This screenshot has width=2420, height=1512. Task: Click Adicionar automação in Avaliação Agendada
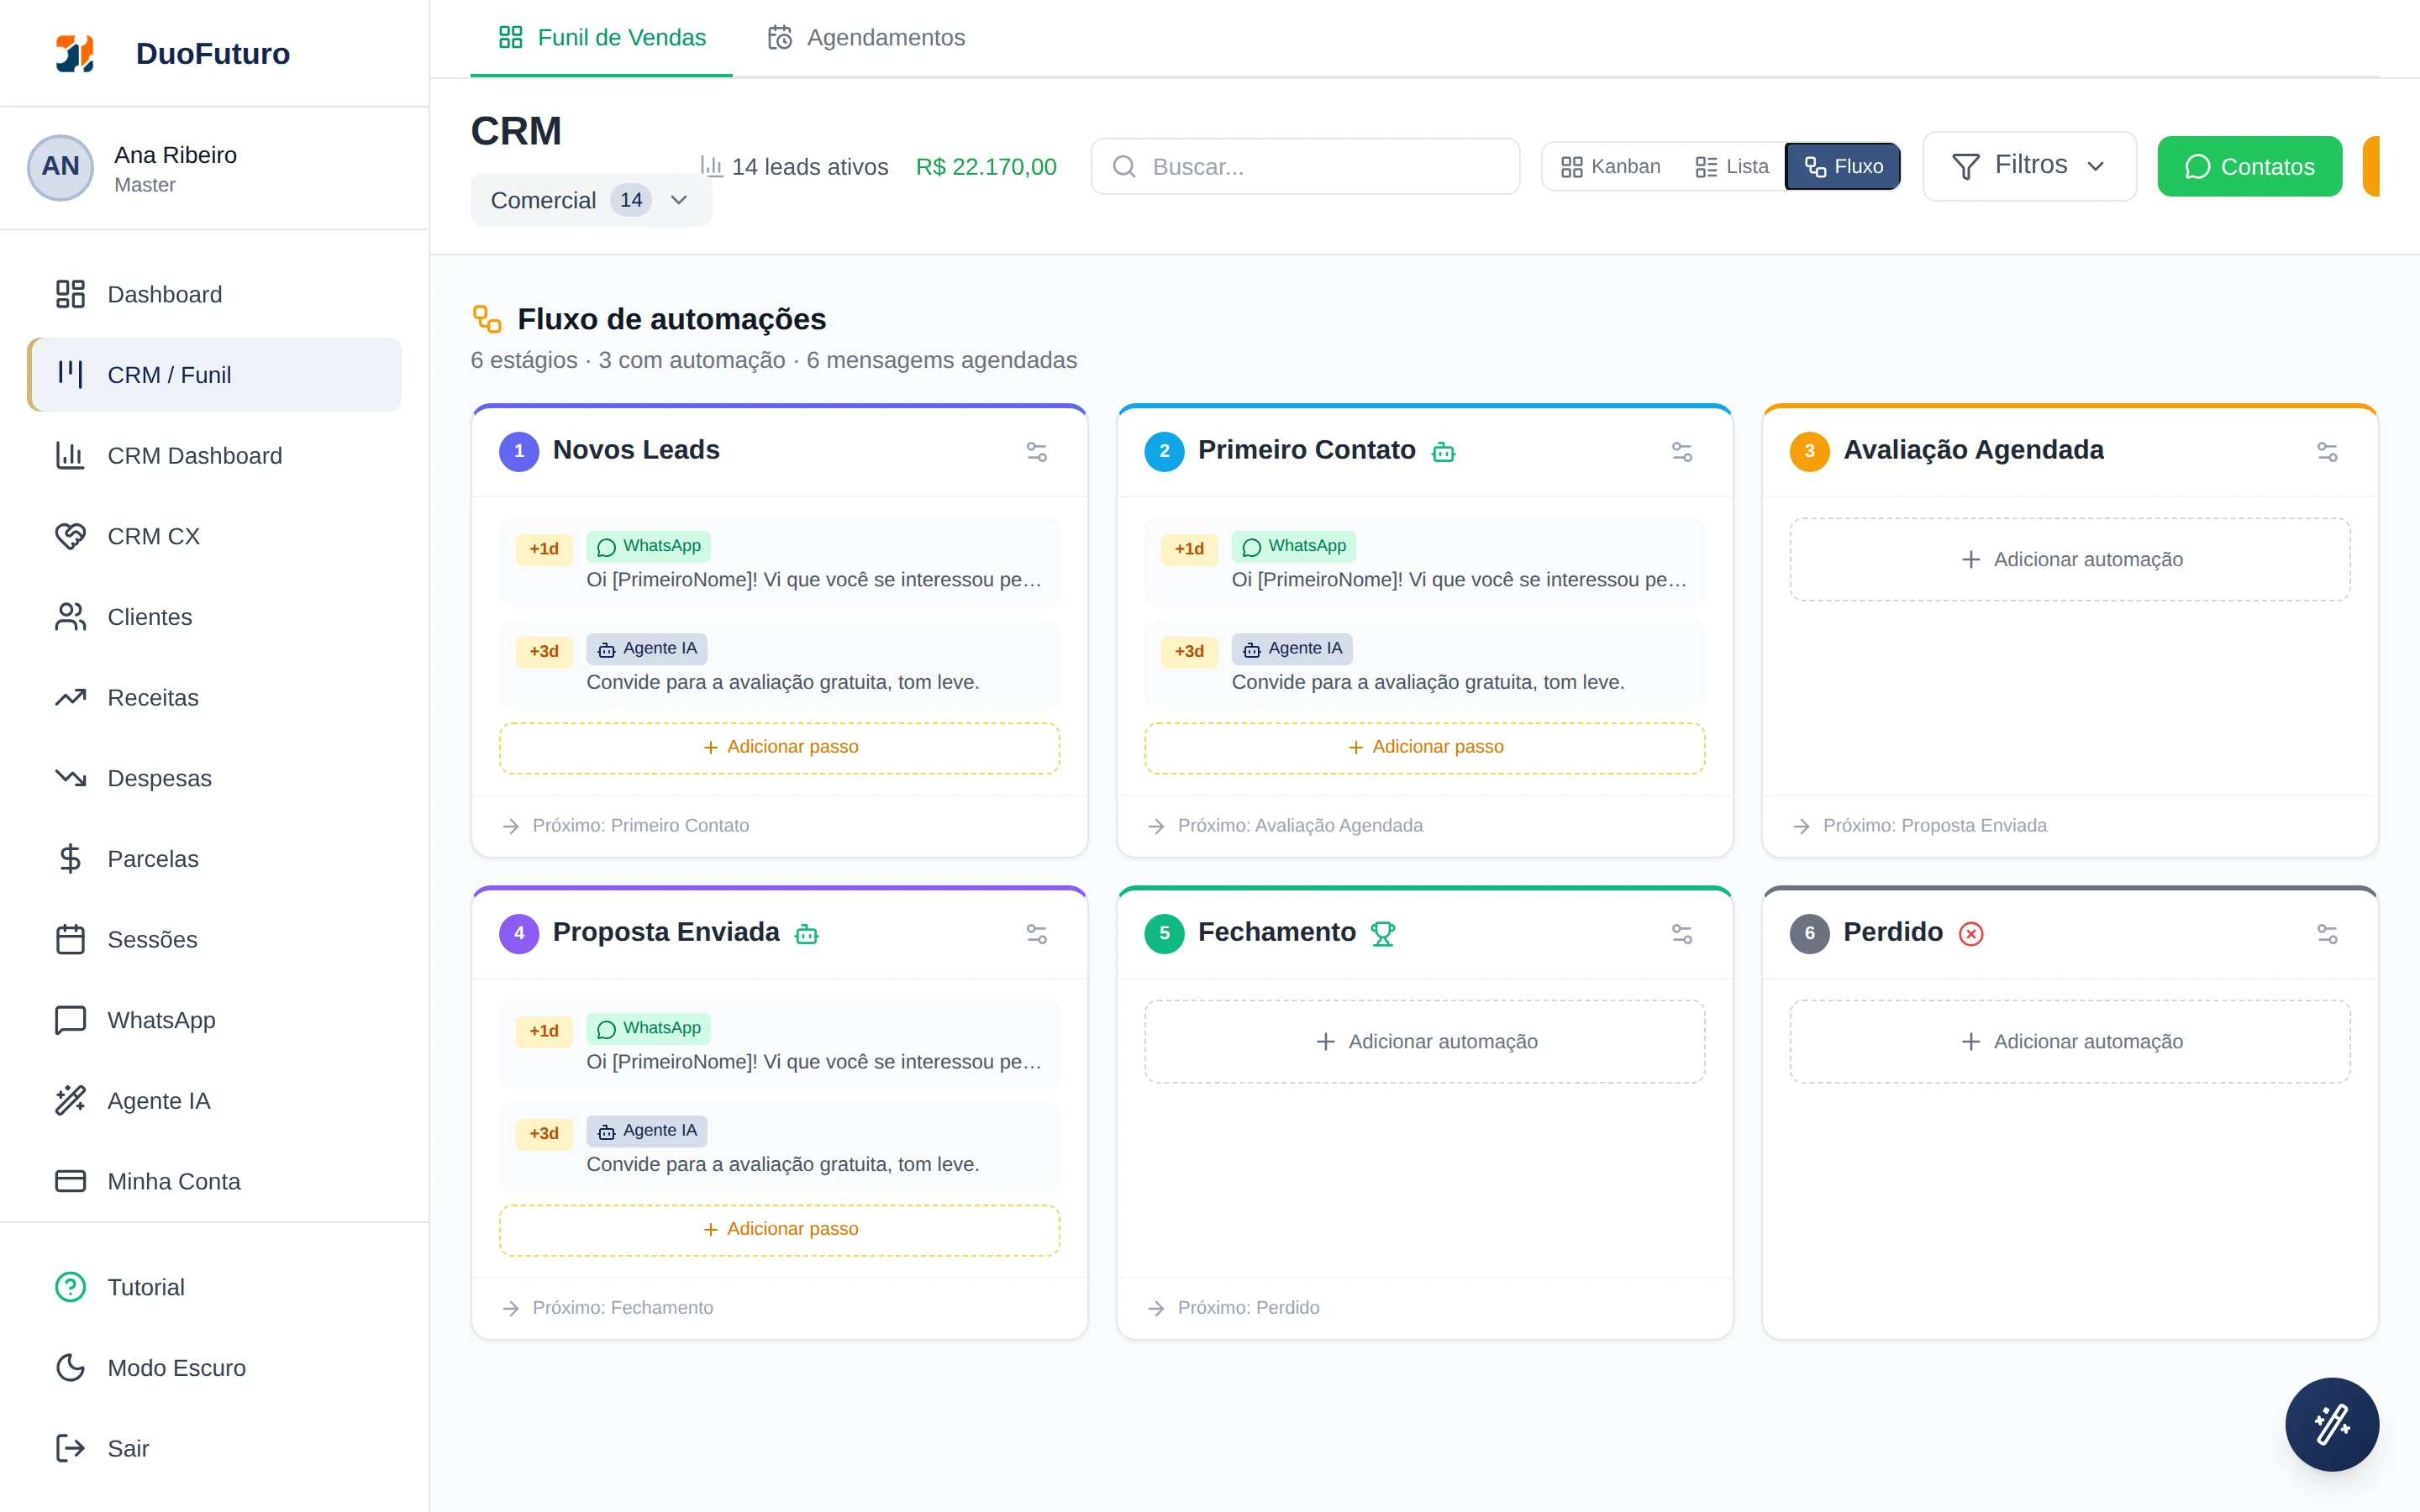point(2070,559)
